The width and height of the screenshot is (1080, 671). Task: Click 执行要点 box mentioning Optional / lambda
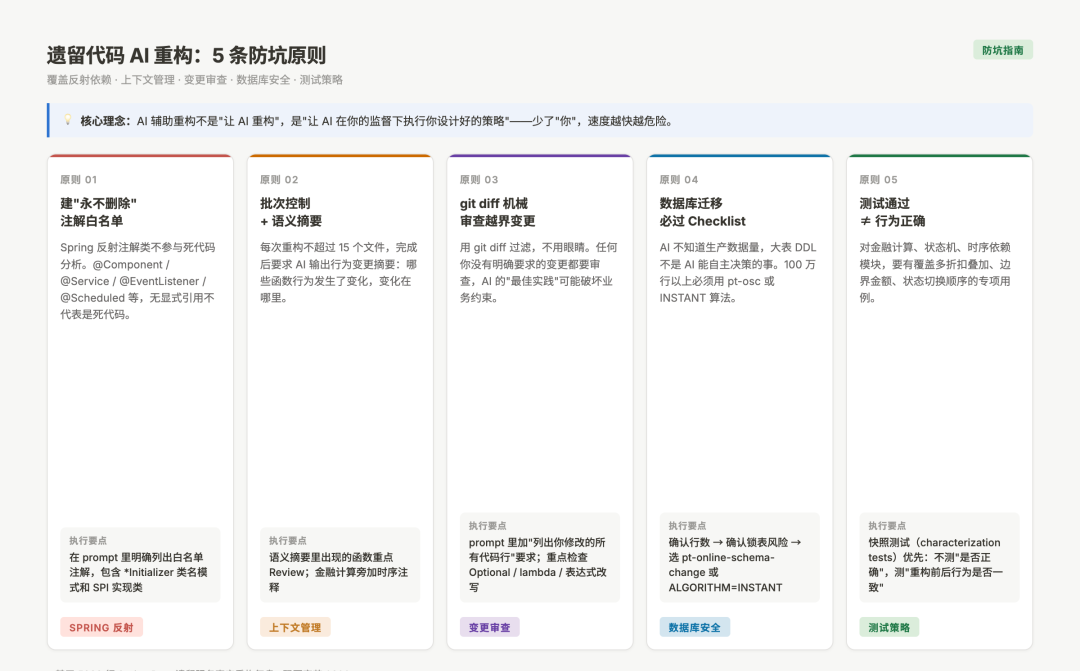(x=540, y=557)
